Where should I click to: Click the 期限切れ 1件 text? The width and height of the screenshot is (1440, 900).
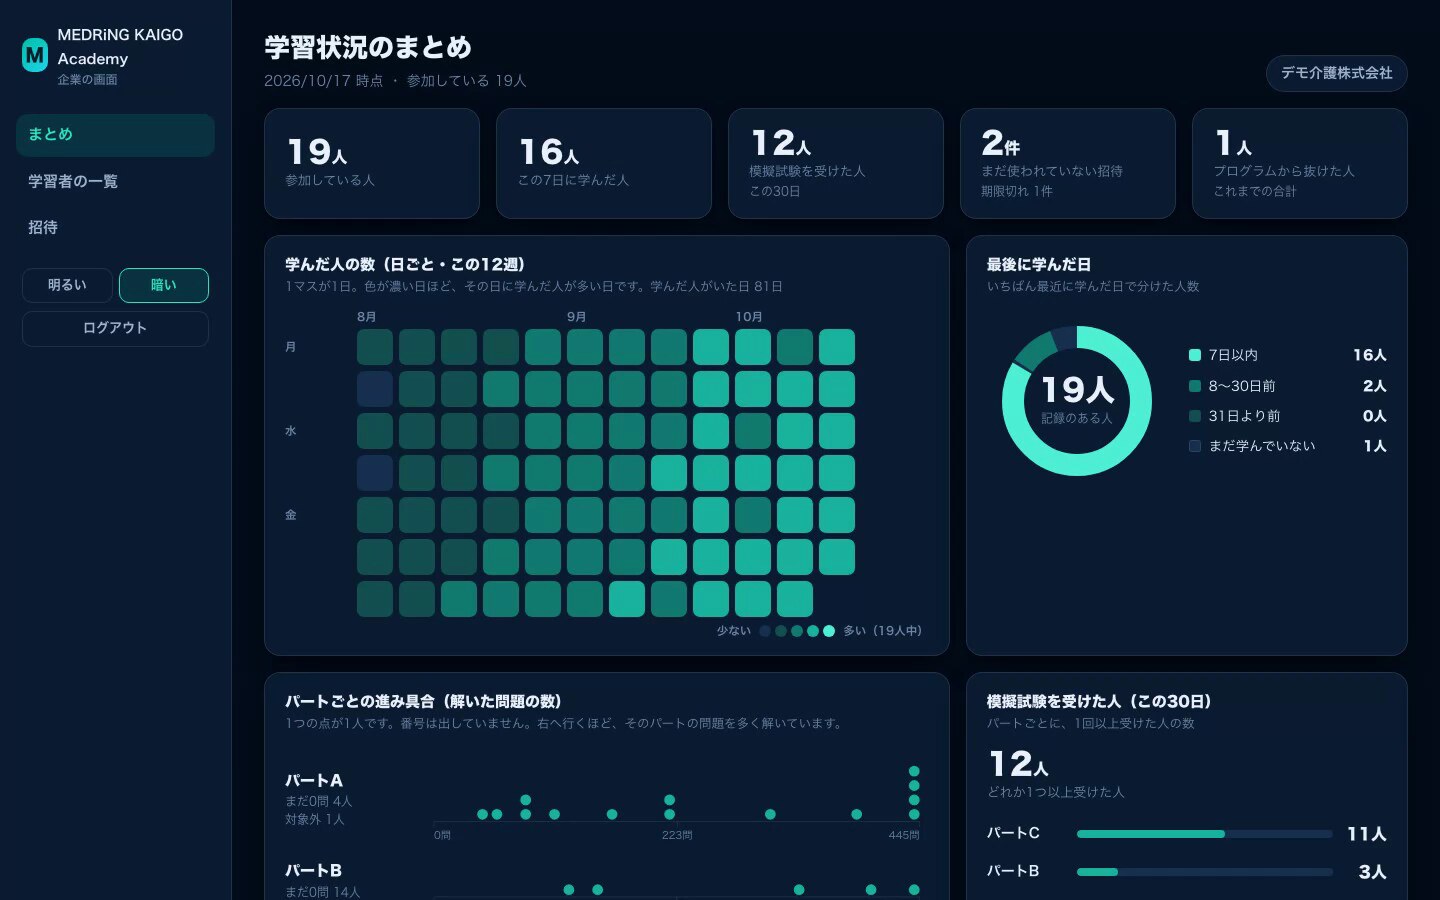[1017, 191]
